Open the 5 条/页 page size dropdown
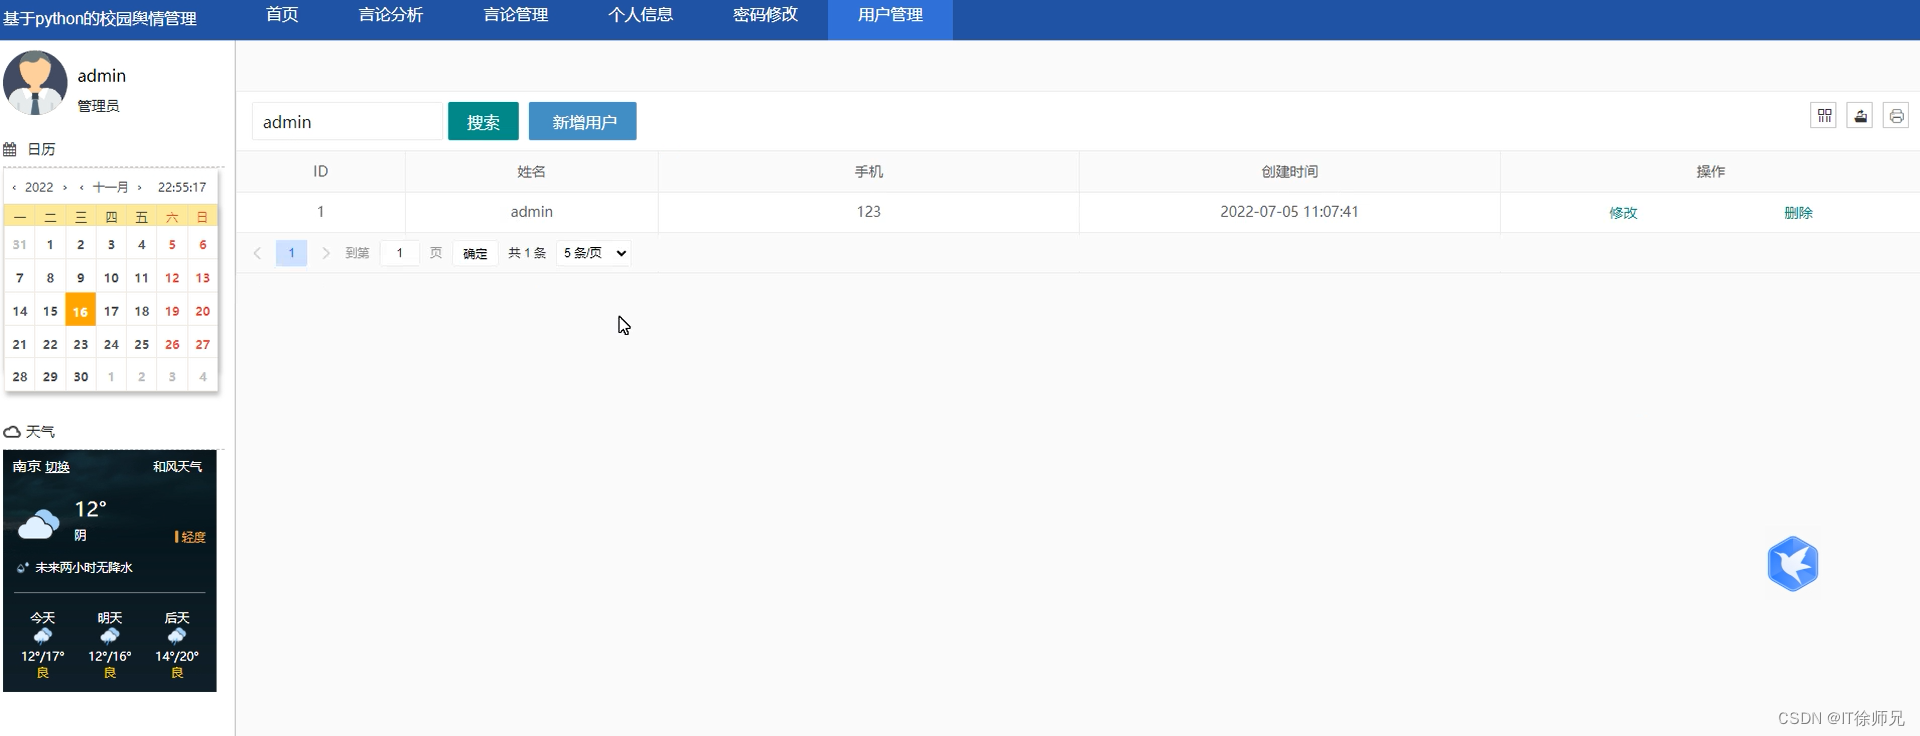 [x=594, y=253]
